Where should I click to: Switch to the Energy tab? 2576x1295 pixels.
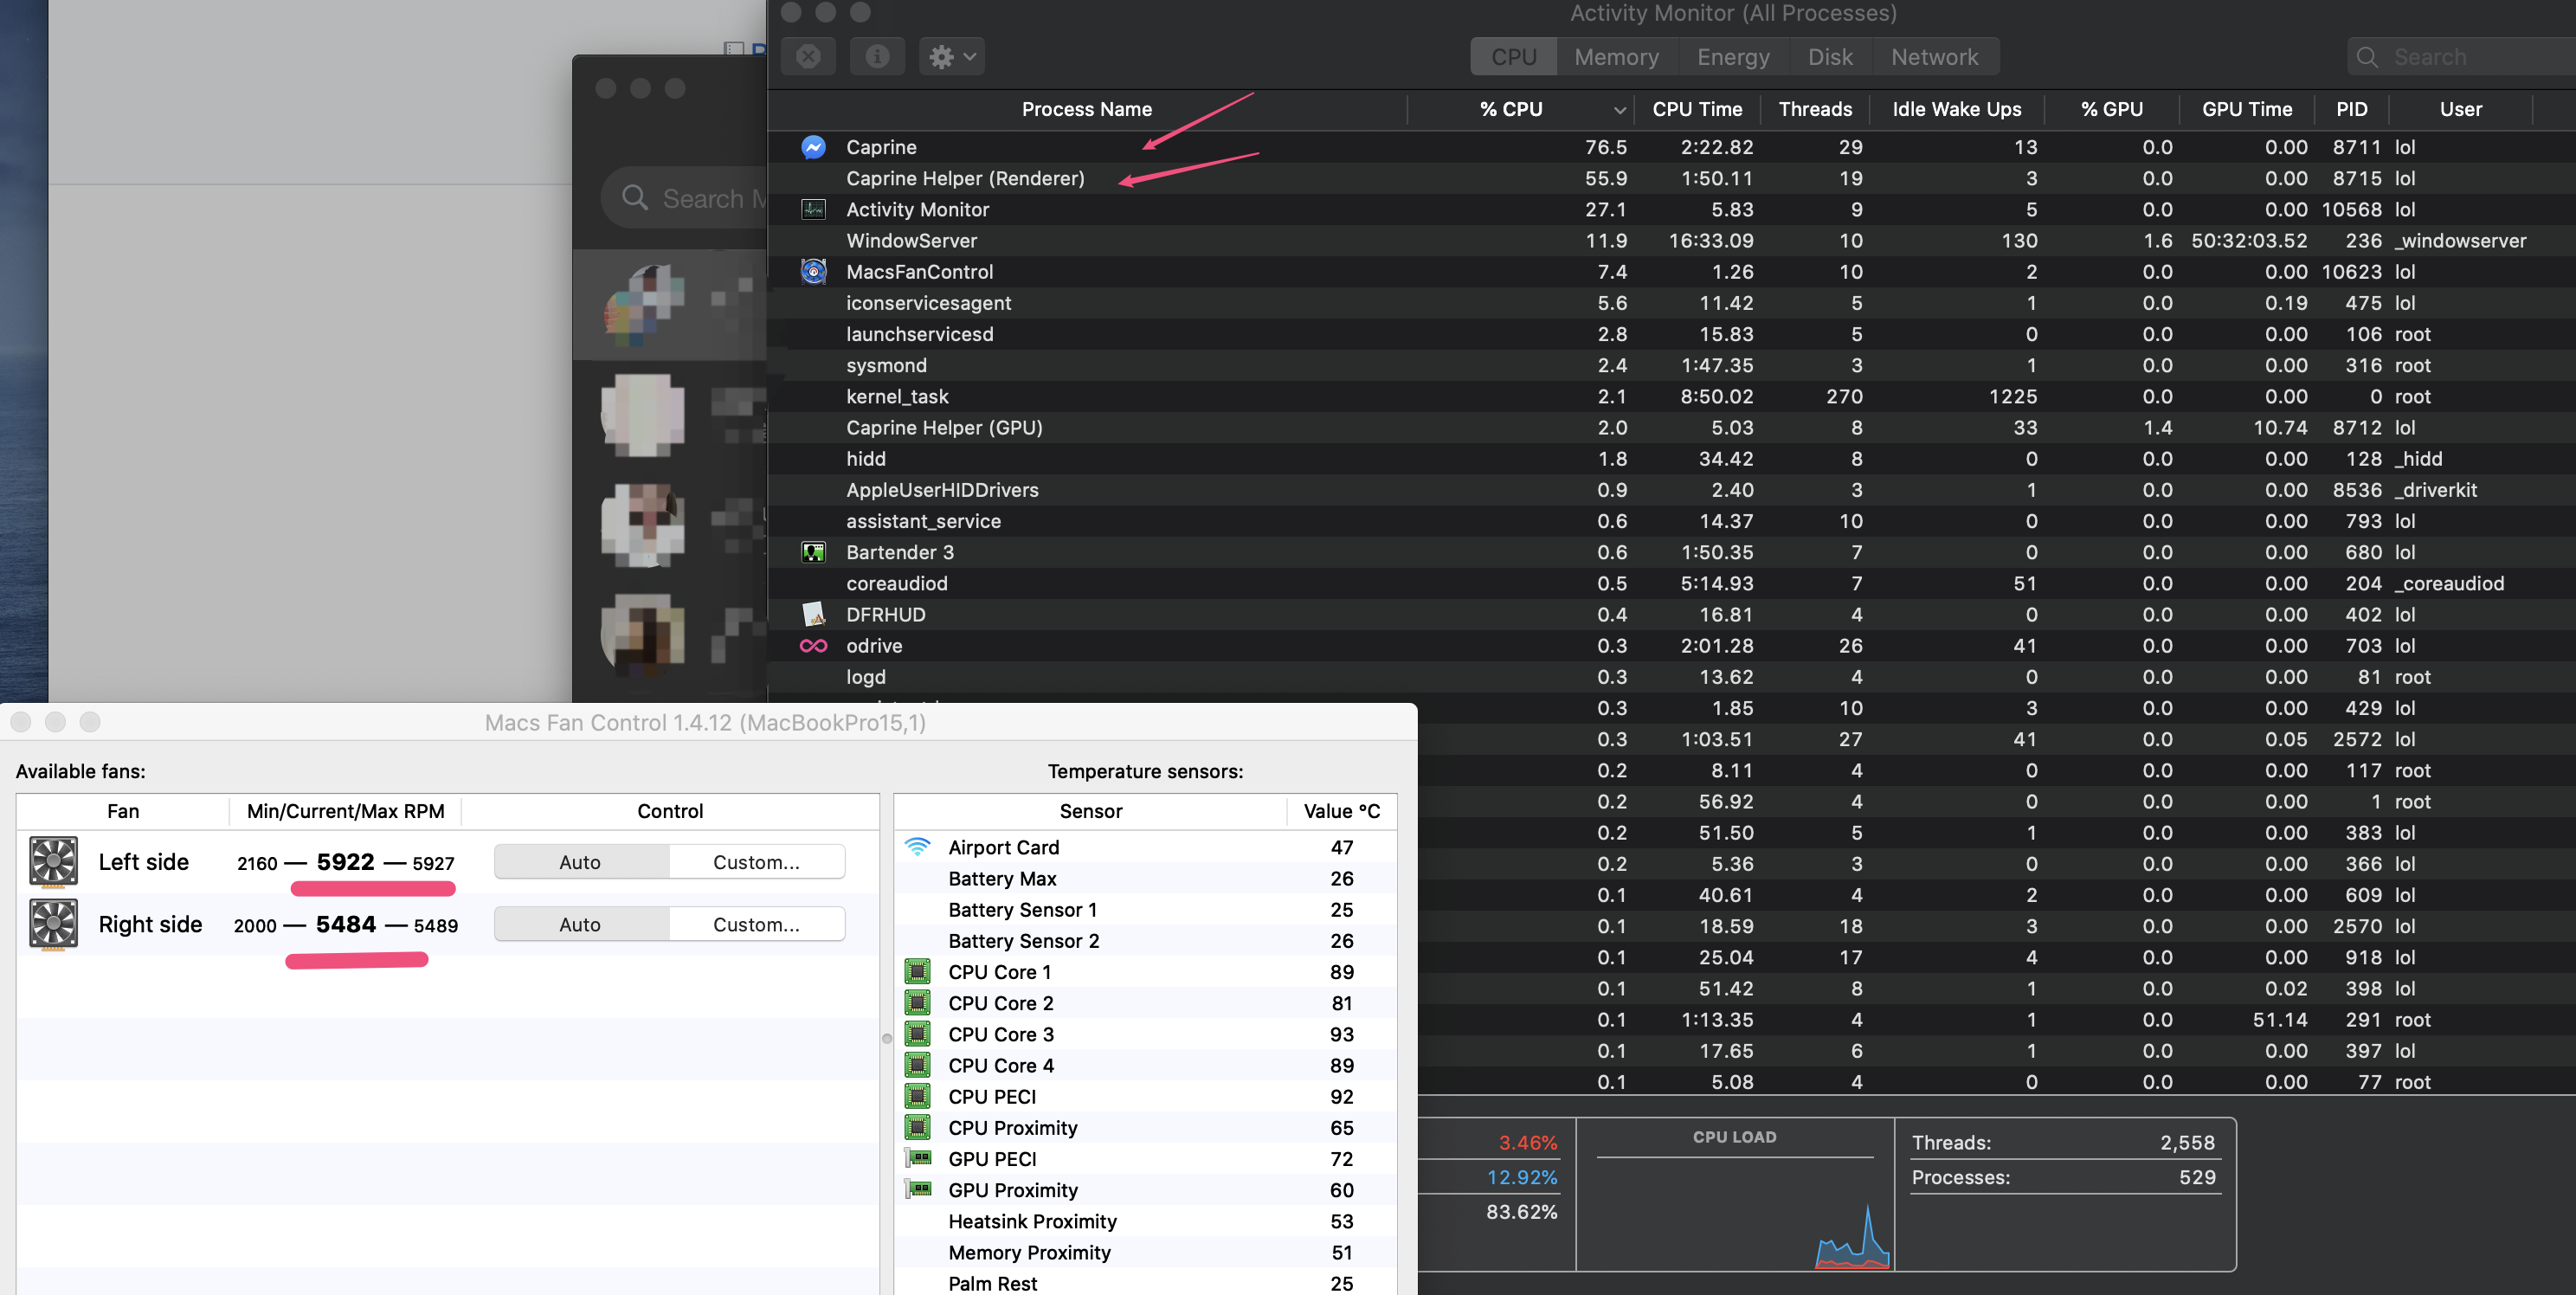[x=1732, y=57]
